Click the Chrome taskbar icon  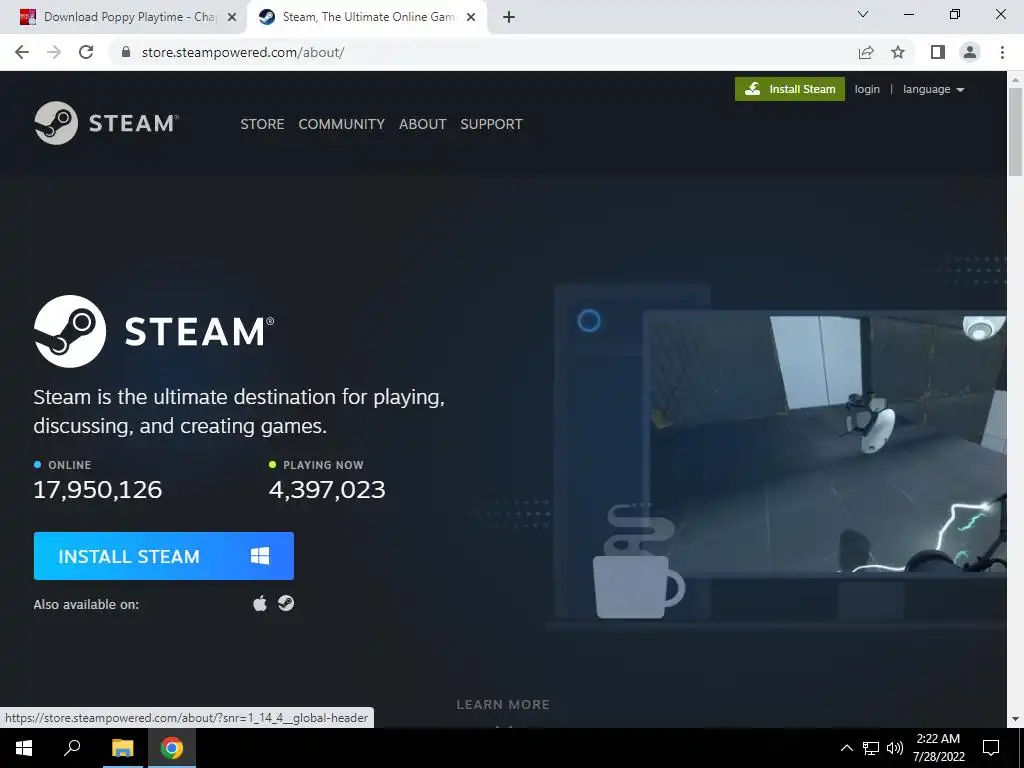[x=172, y=748]
